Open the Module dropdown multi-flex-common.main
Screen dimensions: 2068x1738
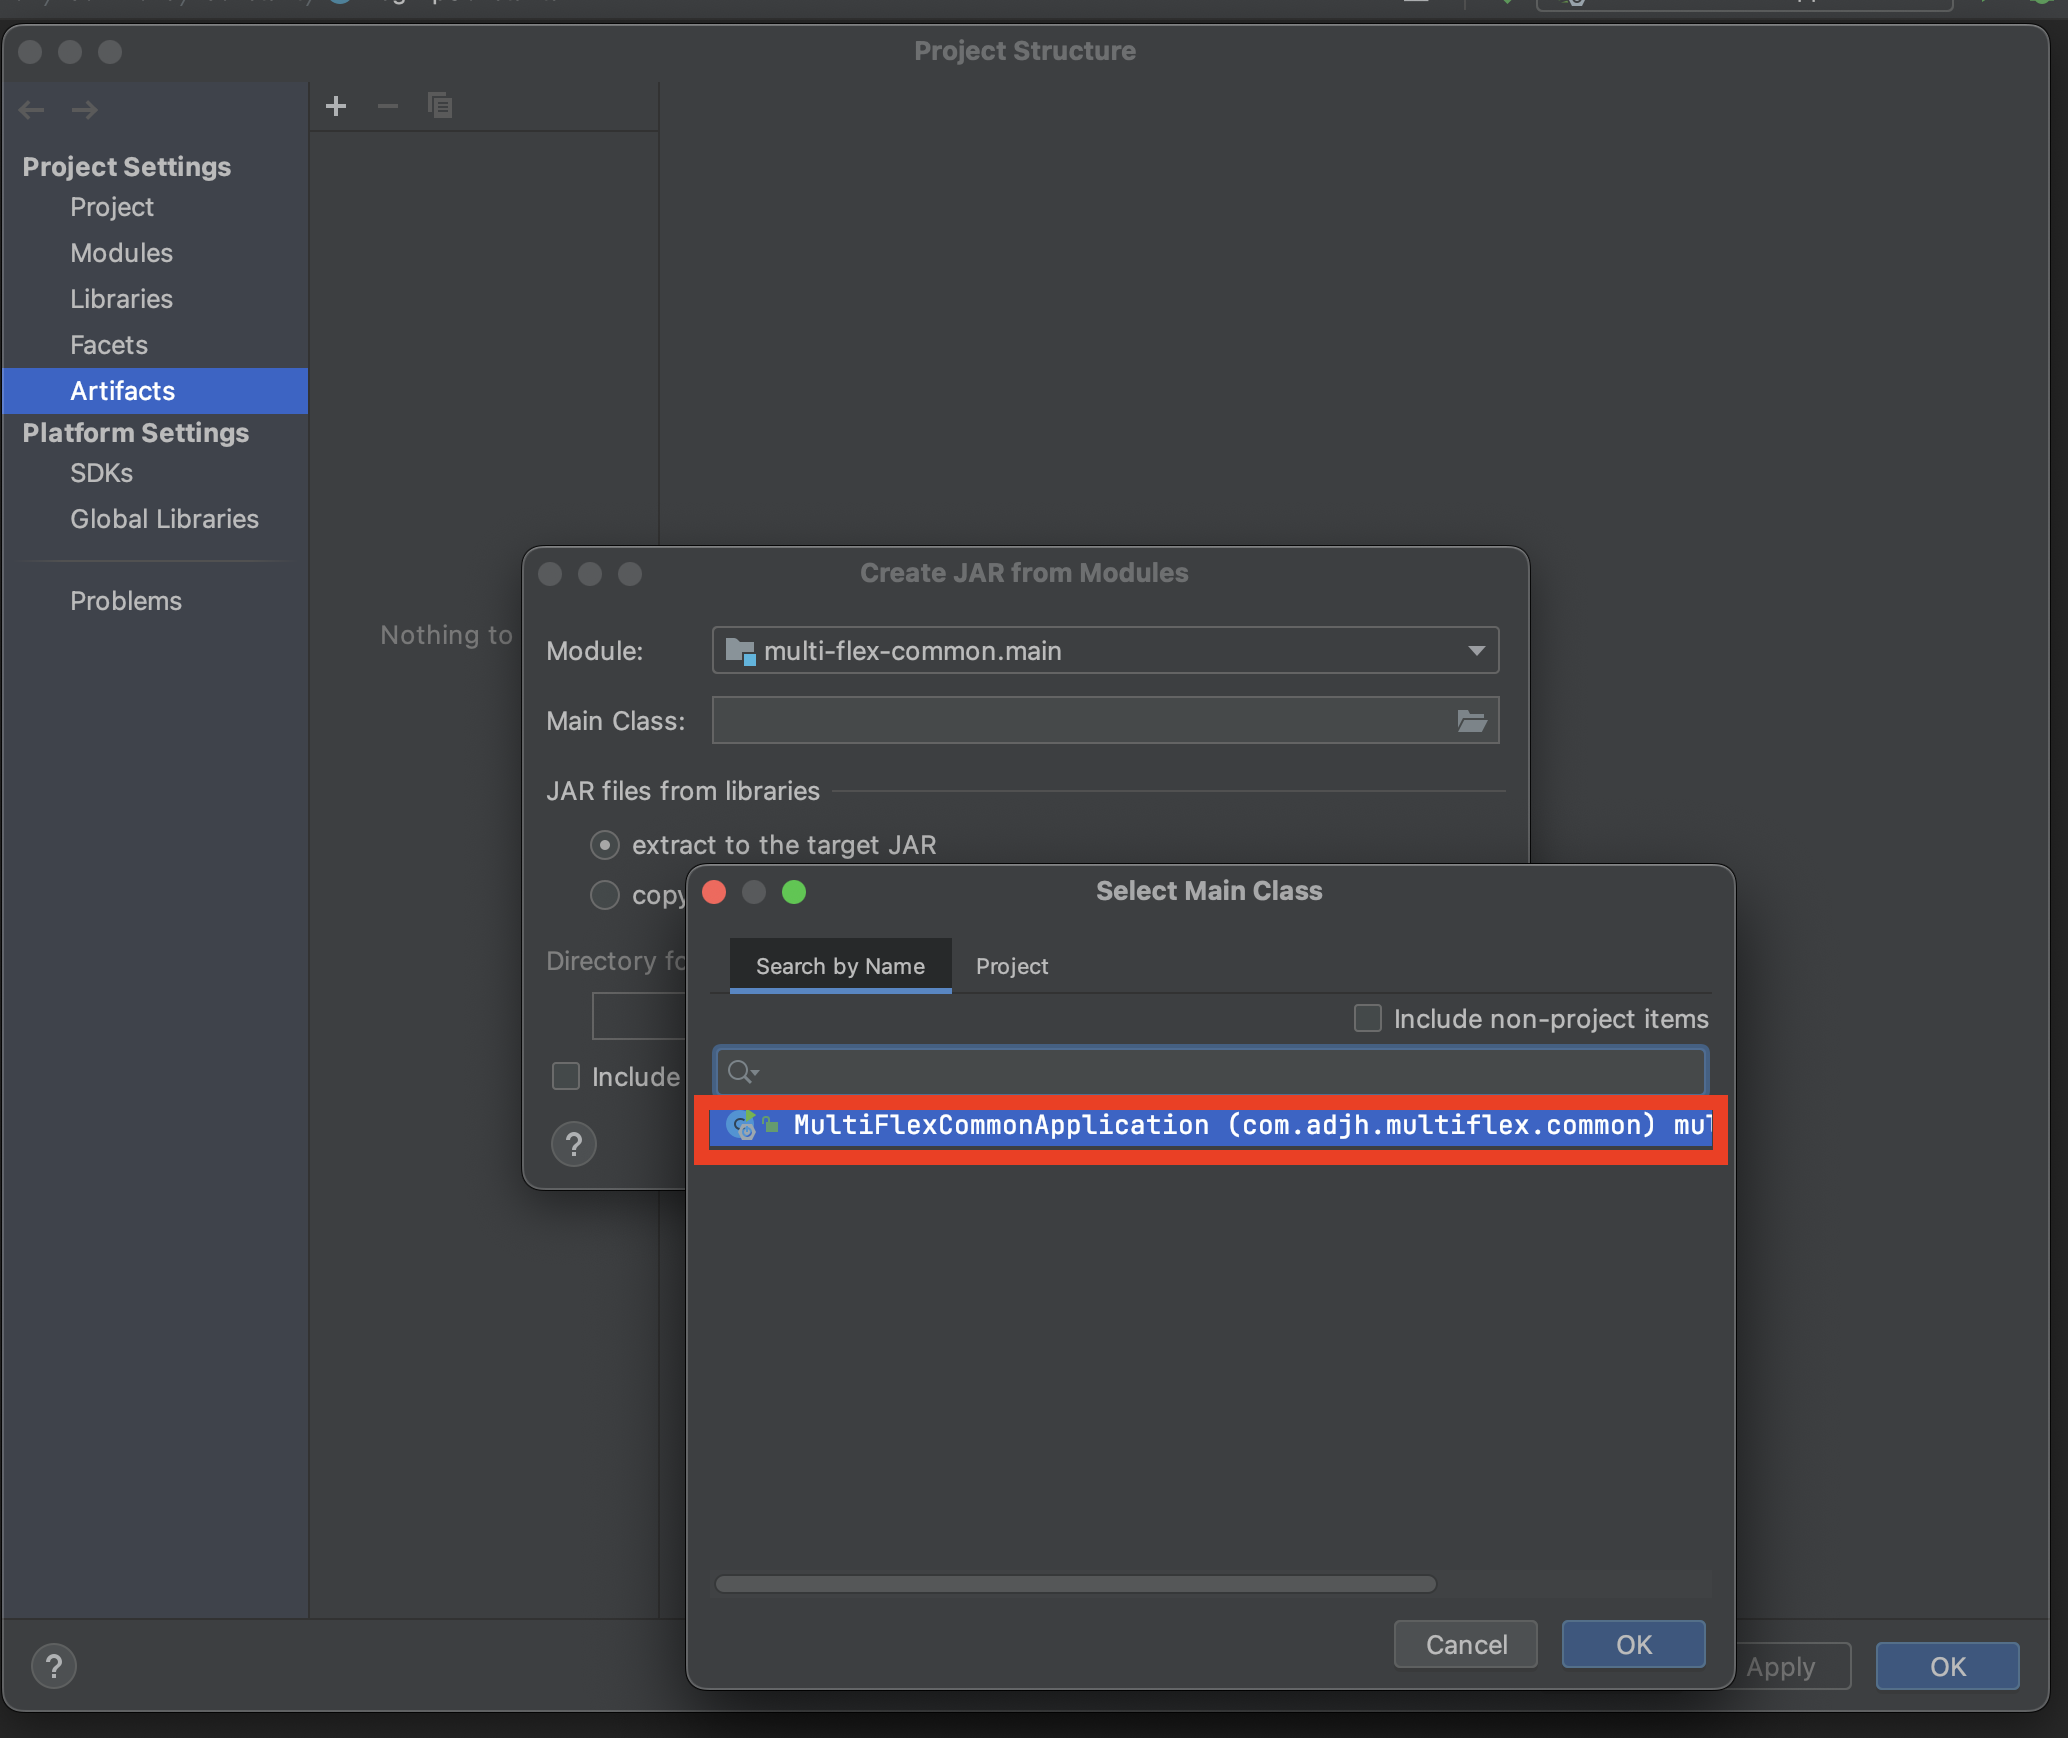click(1105, 651)
